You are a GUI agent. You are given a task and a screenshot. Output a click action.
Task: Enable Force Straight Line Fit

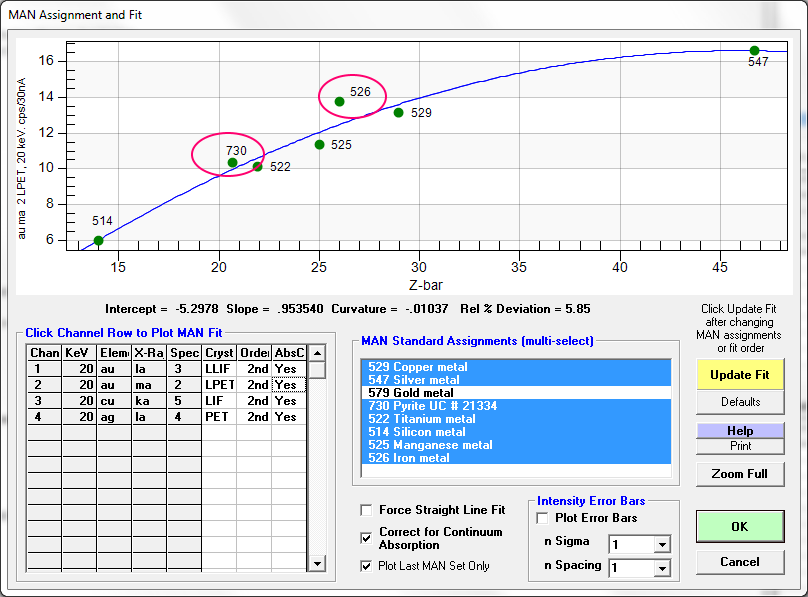click(366, 510)
